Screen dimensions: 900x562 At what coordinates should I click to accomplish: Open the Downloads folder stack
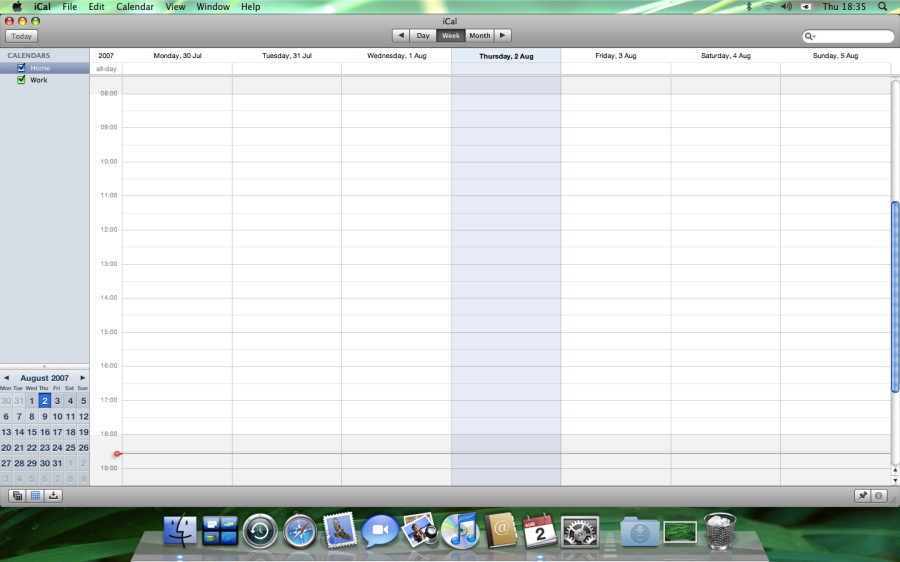(639, 532)
